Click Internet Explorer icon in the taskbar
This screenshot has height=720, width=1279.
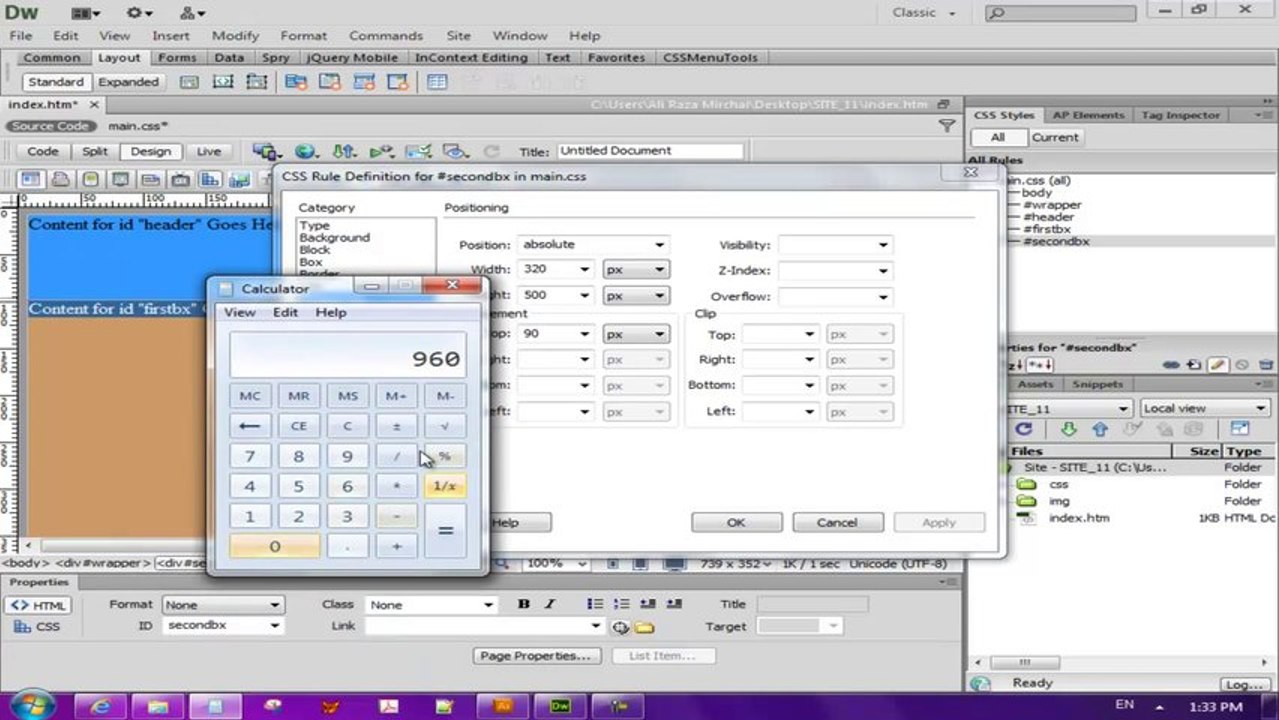(100, 706)
